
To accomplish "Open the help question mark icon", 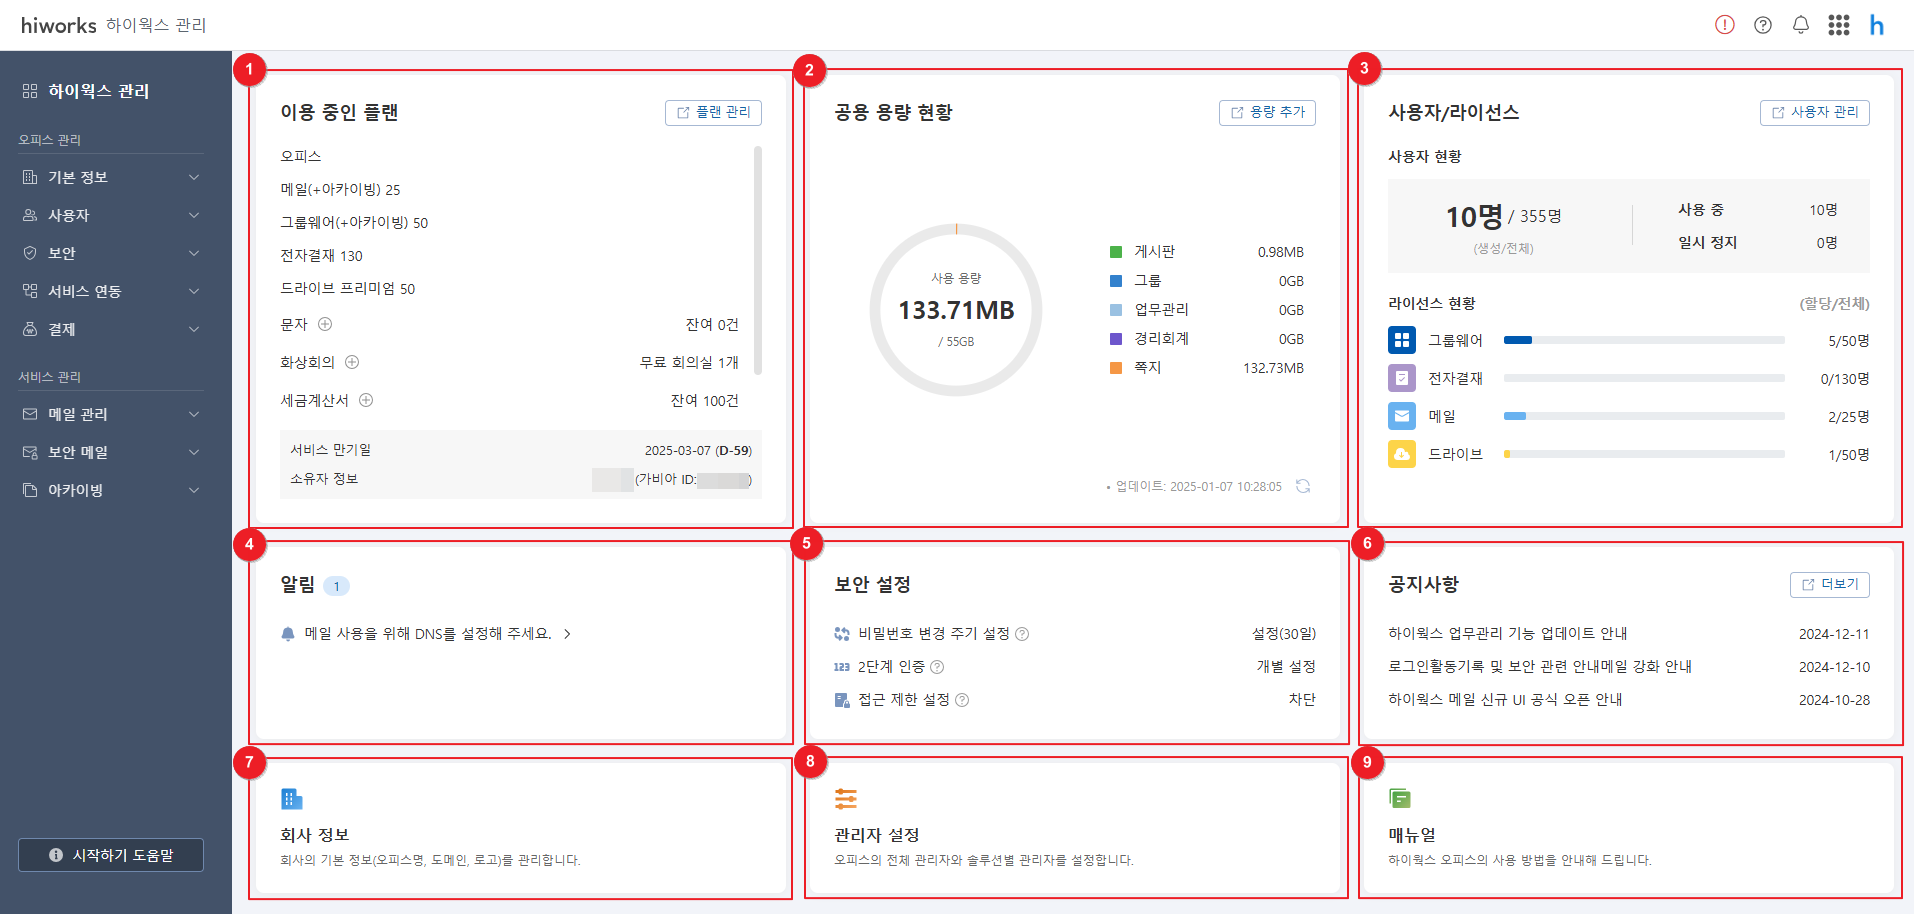I will [x=1763, y=25].
